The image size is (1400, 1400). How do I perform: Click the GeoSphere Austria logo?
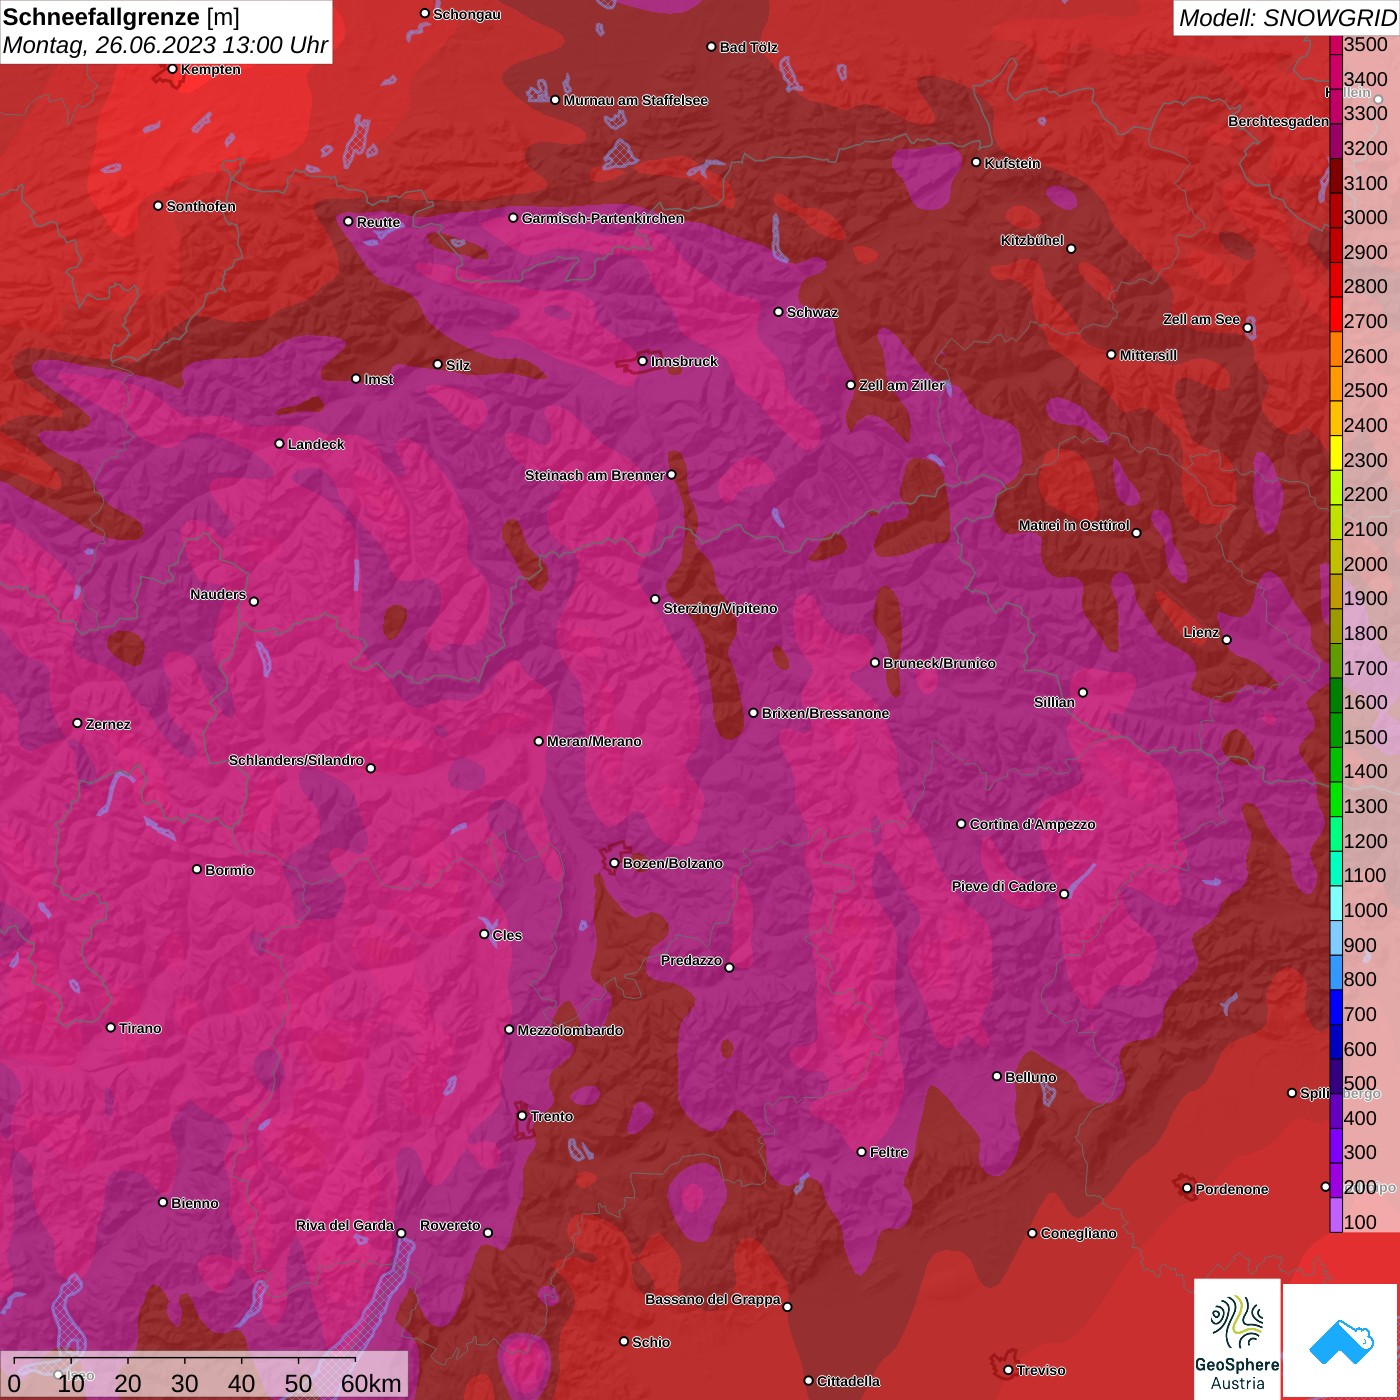point(1237,1339)
